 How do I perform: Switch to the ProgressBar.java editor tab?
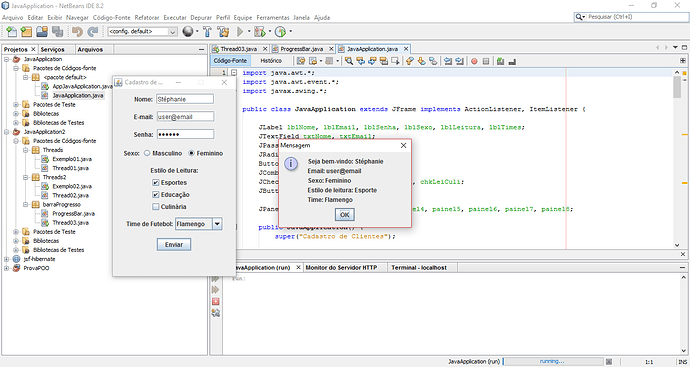(301, 49)
